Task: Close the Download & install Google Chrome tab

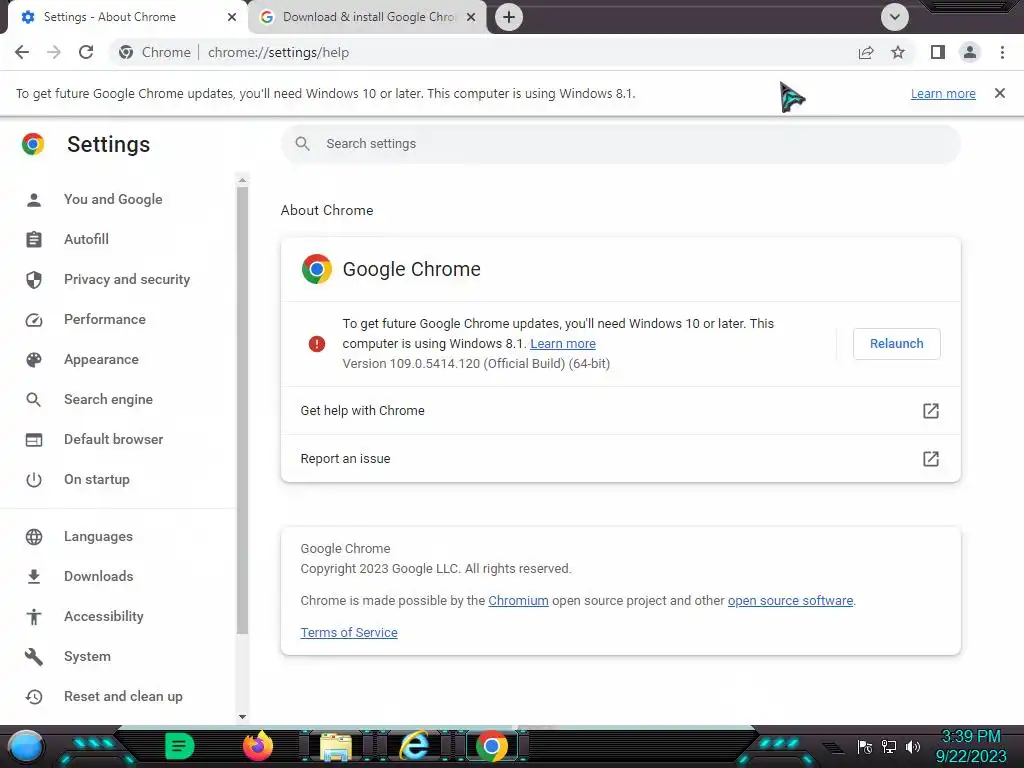Action: (x=471, y=17)
